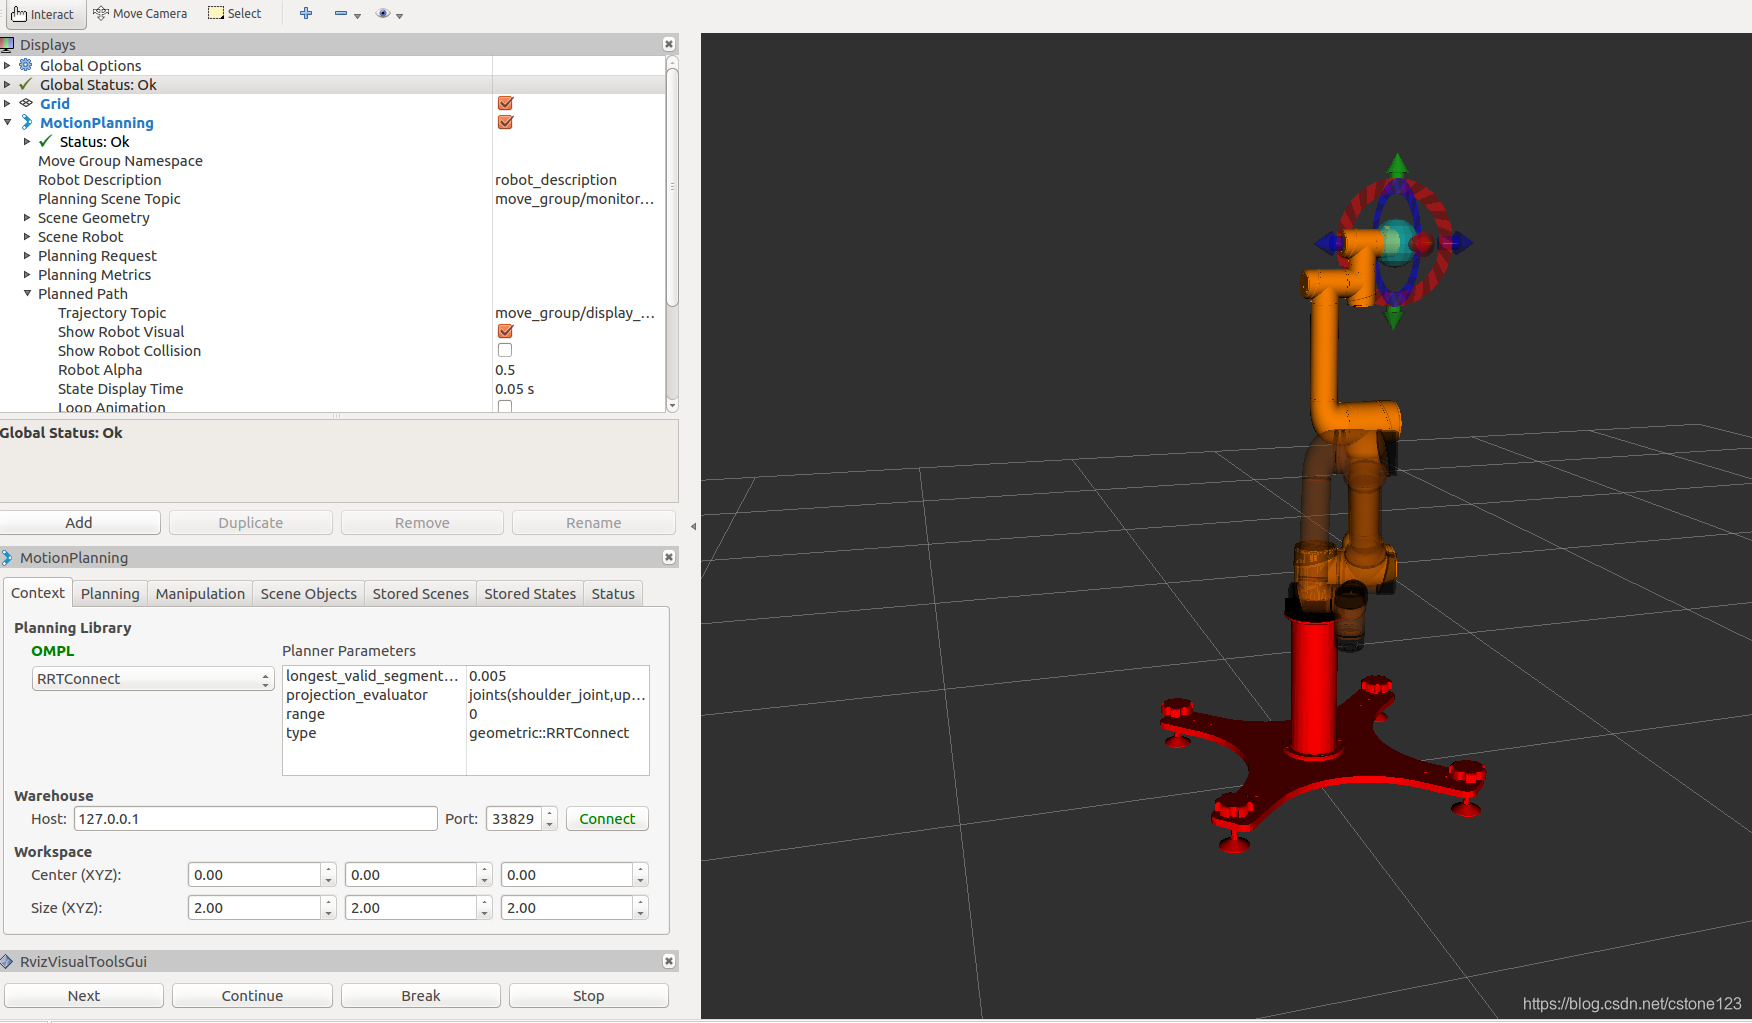Switch to the Context tab
Screen dimensions: 1752x1023
coord(38,593)
